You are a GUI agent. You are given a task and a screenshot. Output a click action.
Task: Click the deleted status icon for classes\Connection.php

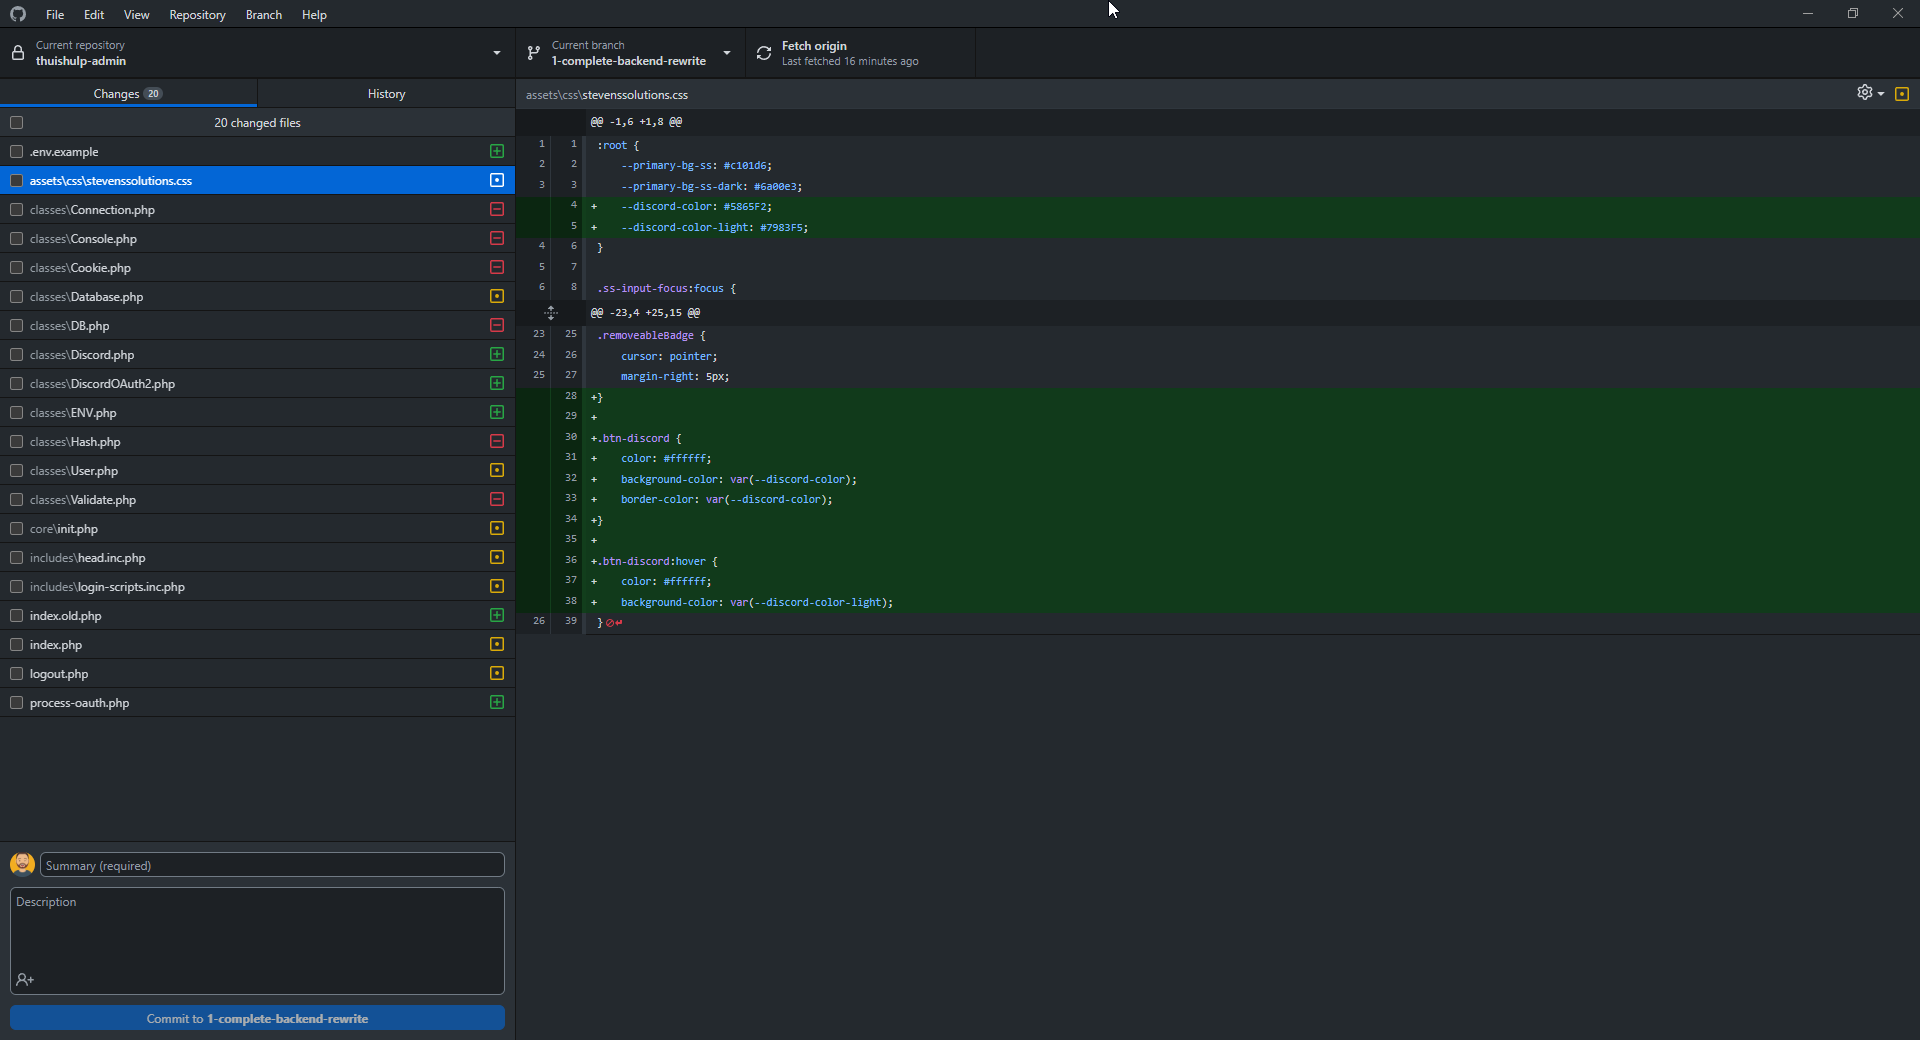click(497, 209)
